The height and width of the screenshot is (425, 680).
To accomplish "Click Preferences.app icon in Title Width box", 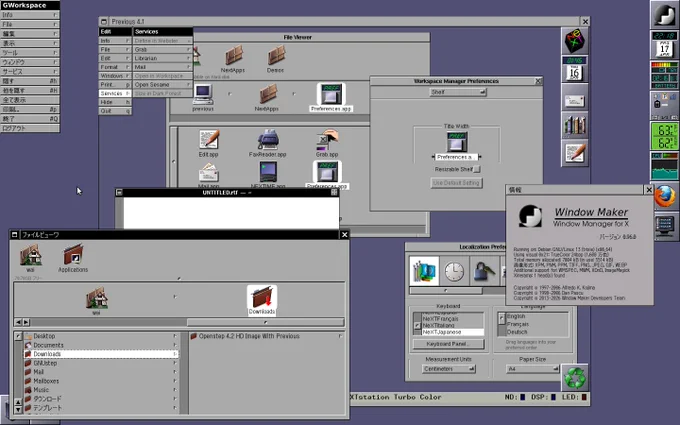I will 456,142.
